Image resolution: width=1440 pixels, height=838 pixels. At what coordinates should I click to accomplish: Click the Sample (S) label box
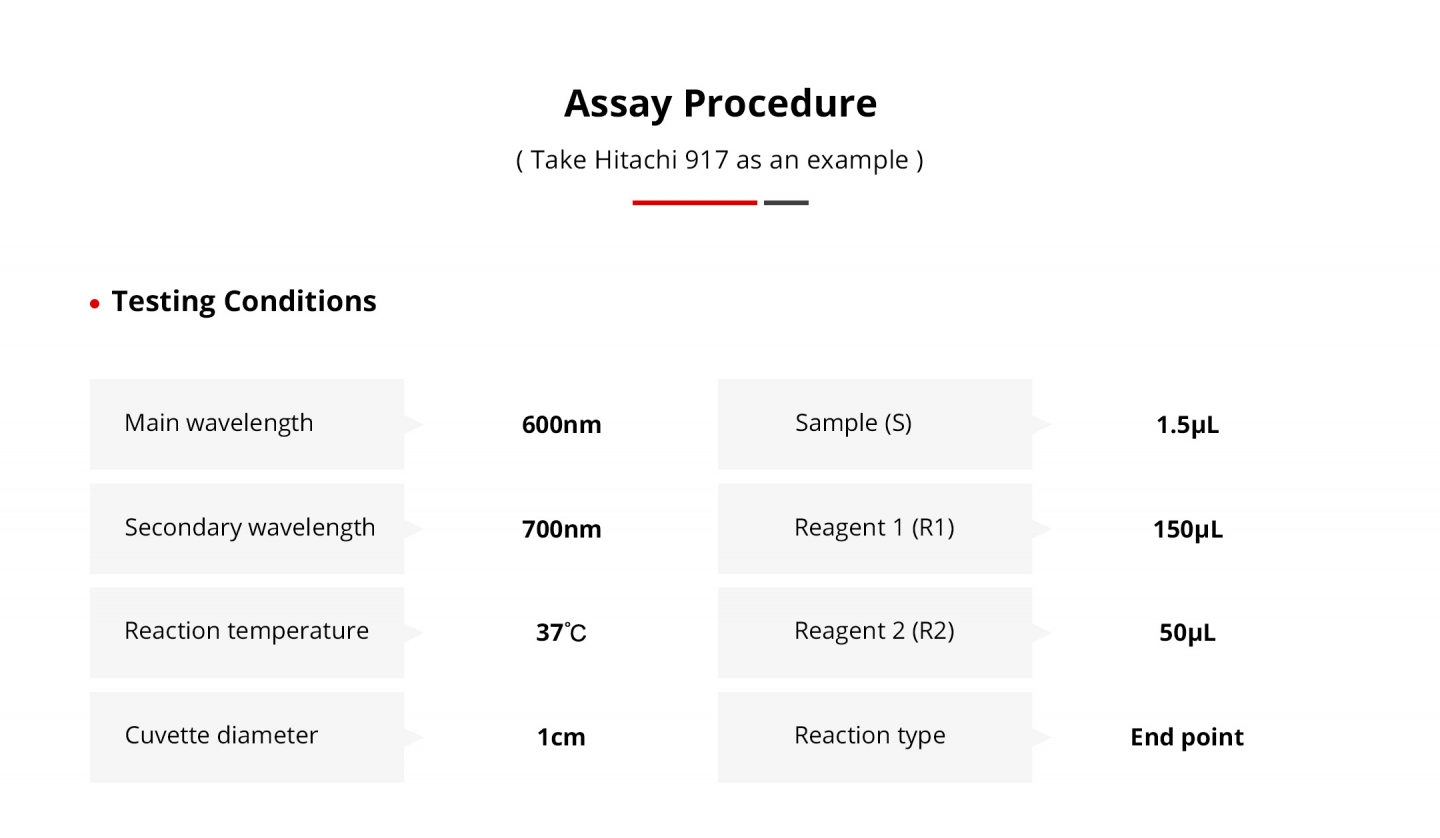click(874, 424)
